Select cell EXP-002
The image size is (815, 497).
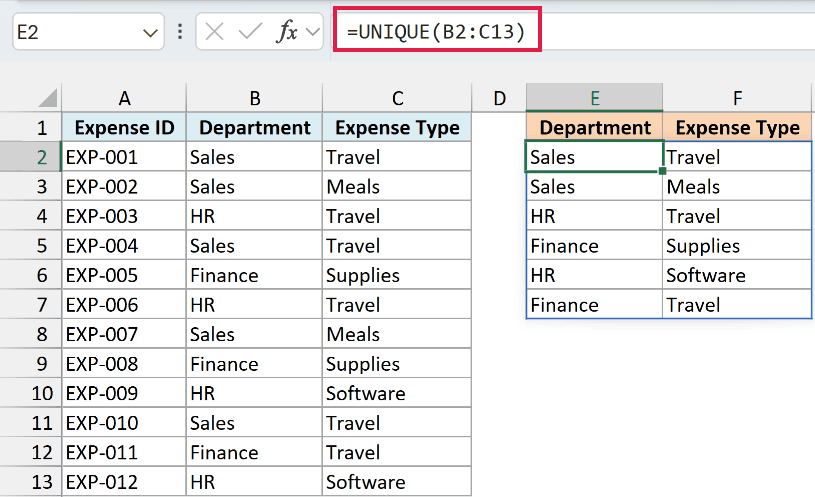pos(124,186)
